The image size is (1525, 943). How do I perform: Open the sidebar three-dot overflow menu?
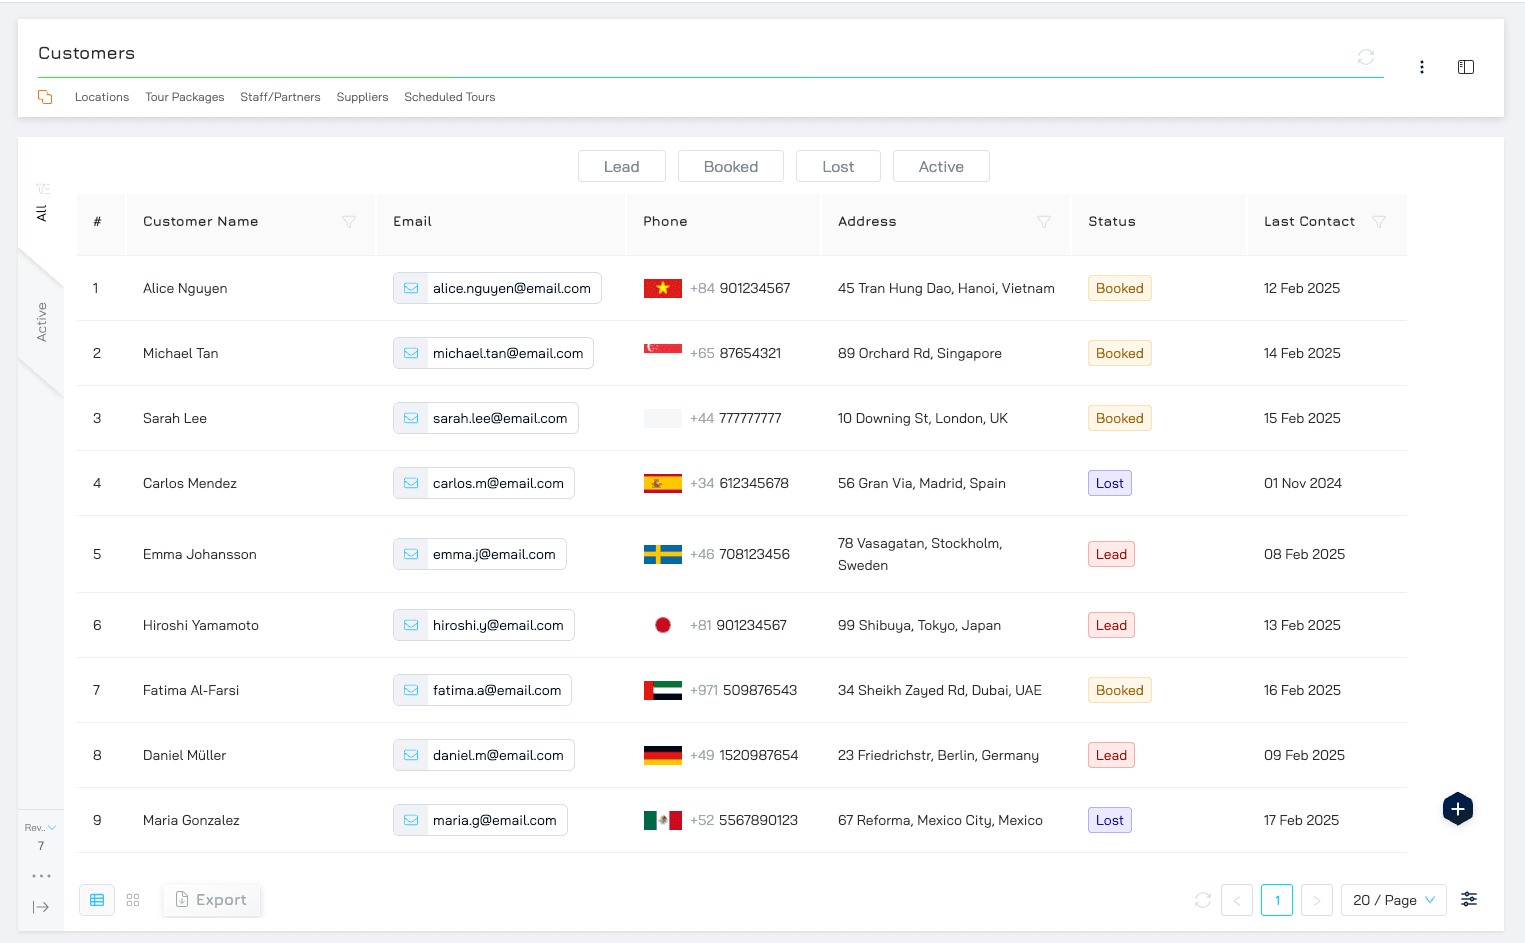41,876
